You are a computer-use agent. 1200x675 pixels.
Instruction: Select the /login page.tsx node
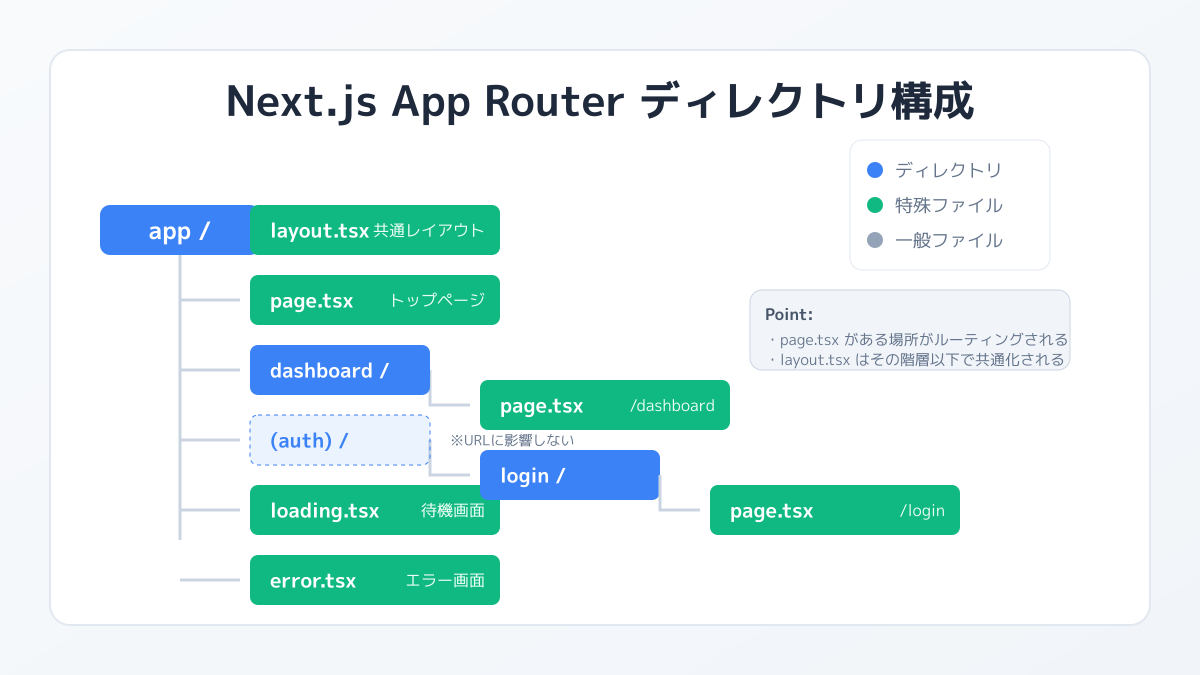click(x=834, y=510)
